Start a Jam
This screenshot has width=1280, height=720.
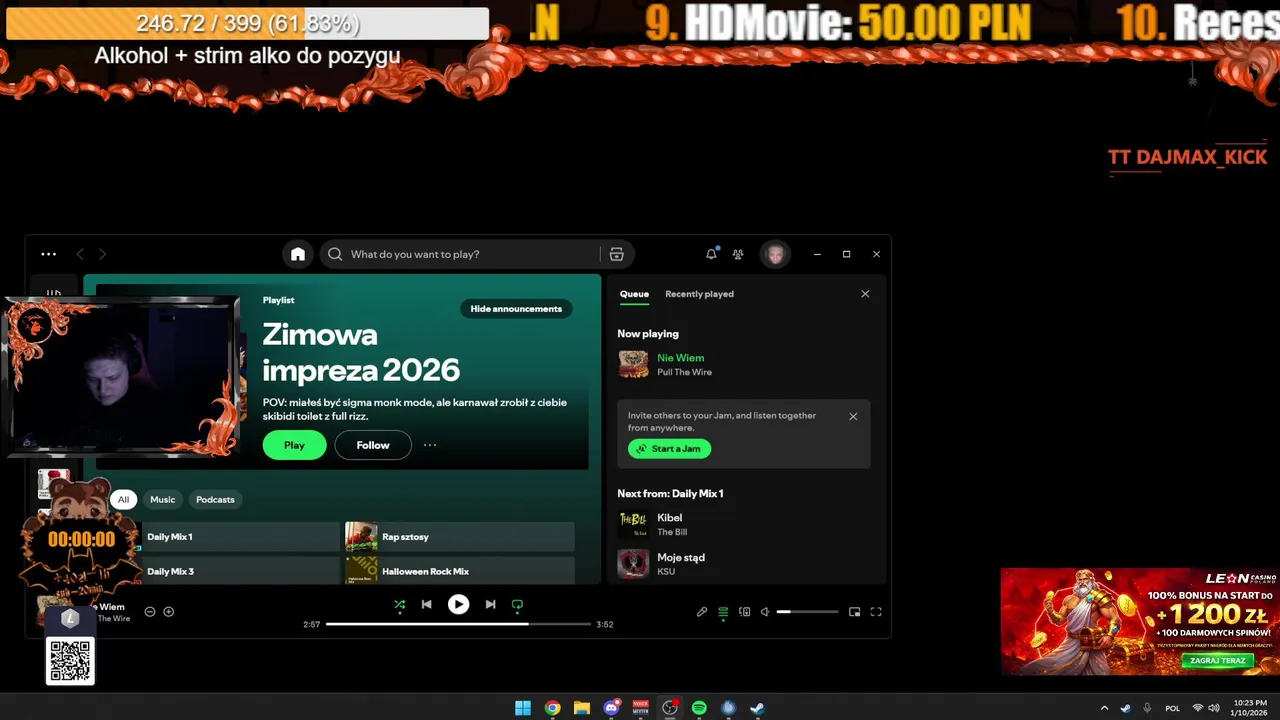tap(669, 449)
